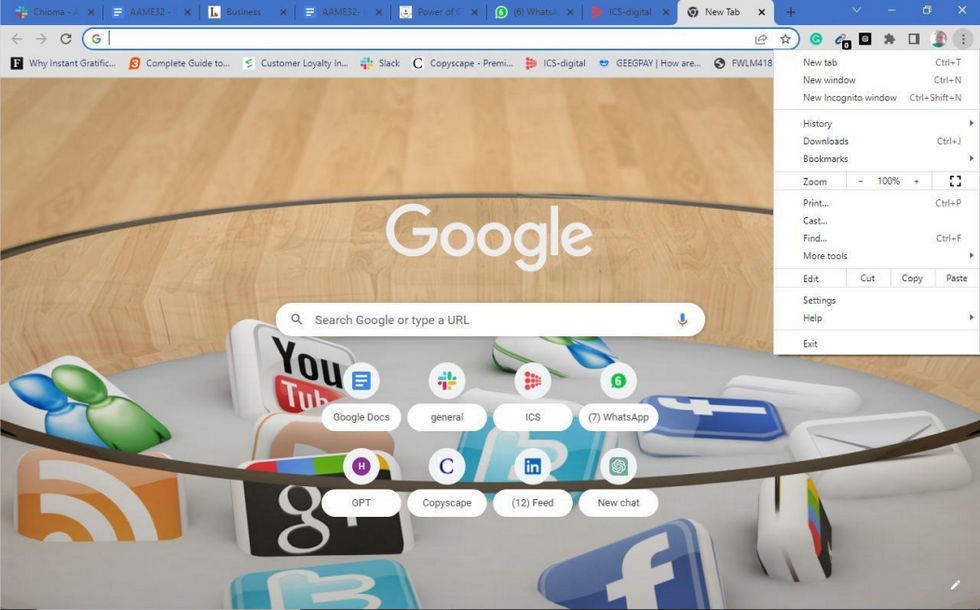Click Cut in the Edit row
This screenshot has height=610, width=980.
[x=868, y=278]
